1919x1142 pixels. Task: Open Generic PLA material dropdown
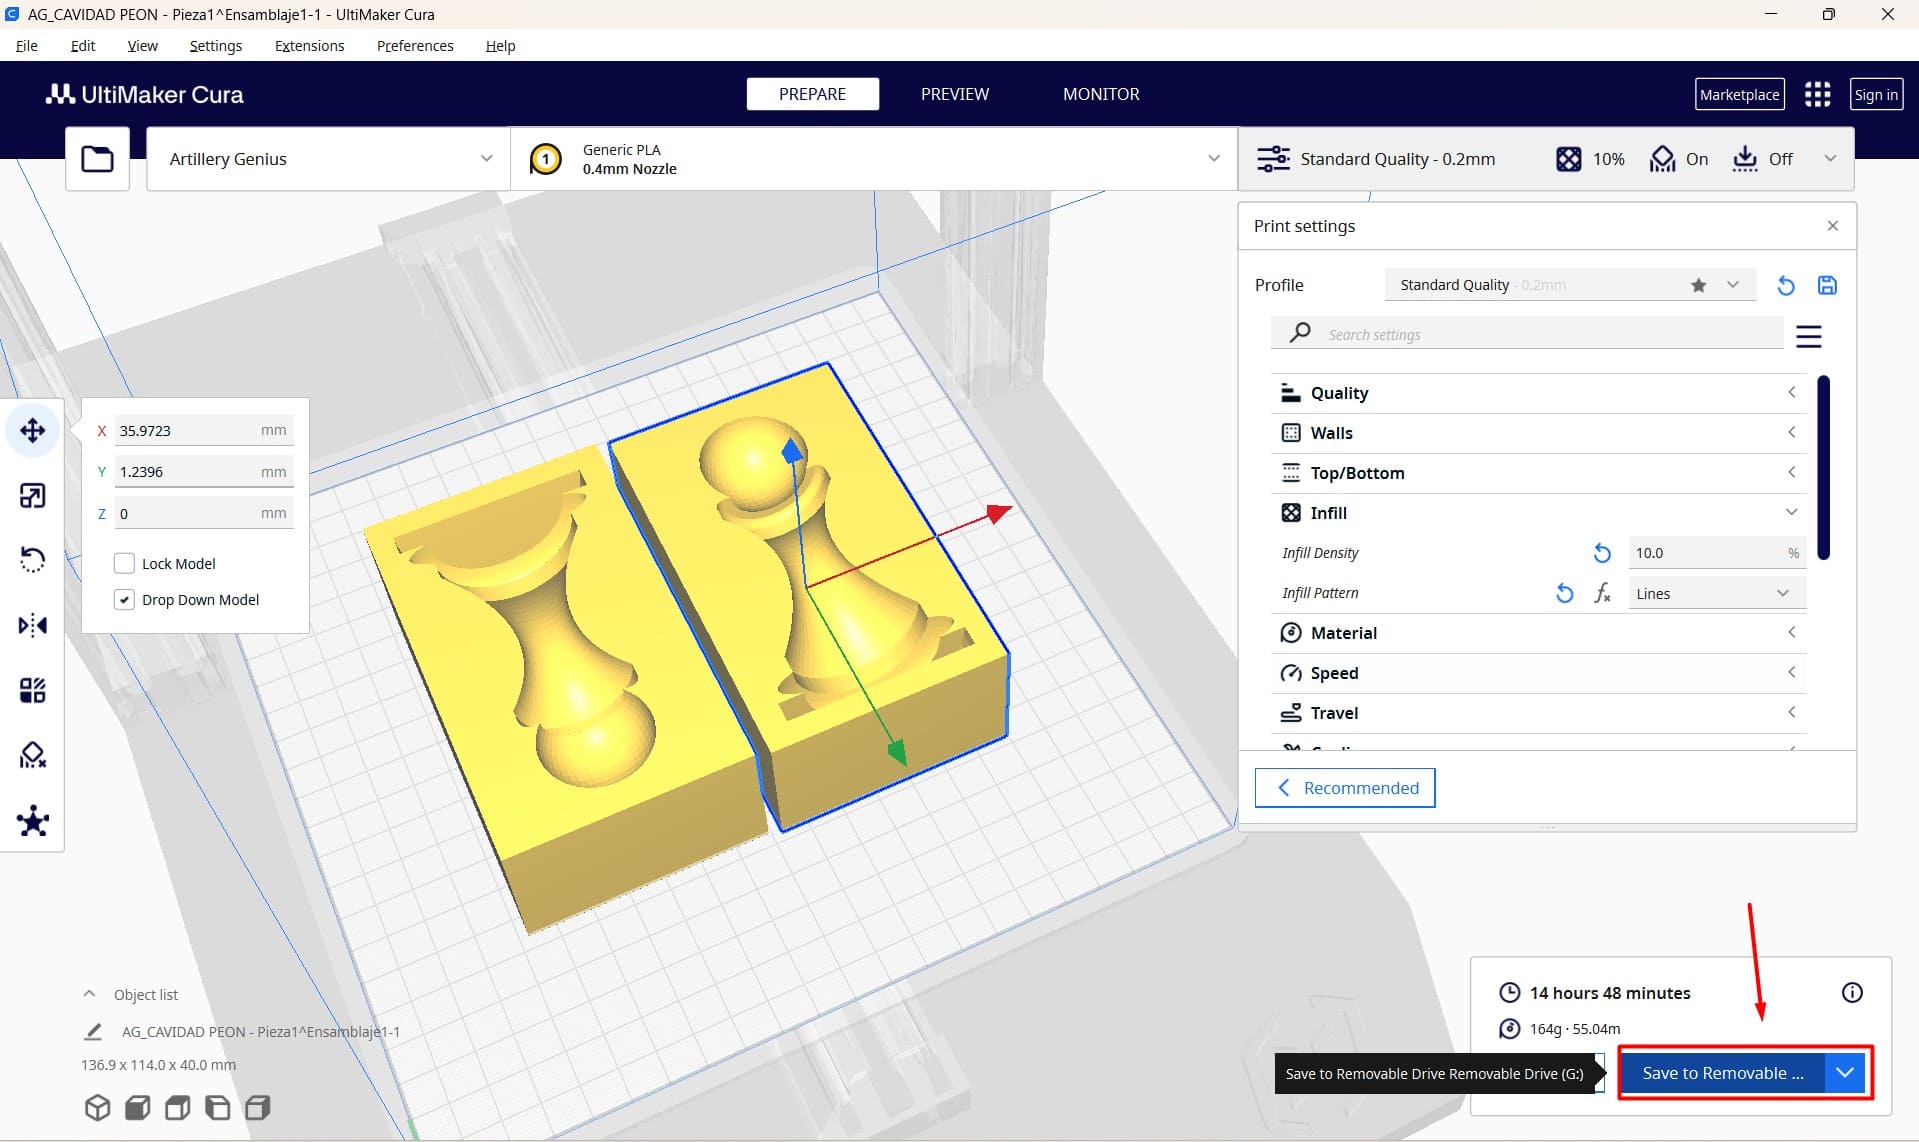pyautogui.click(x=874, y=158)
